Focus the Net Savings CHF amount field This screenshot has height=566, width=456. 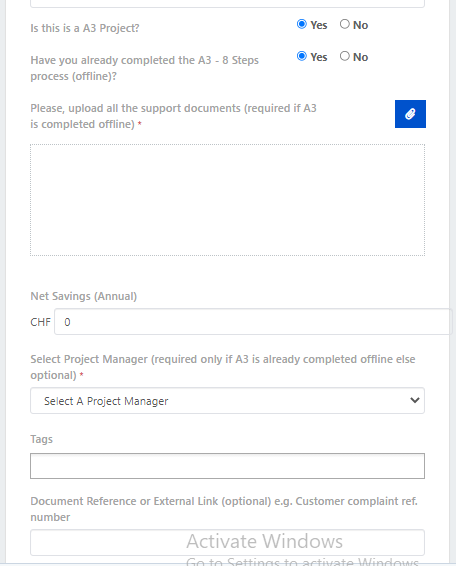coord(253,322)
